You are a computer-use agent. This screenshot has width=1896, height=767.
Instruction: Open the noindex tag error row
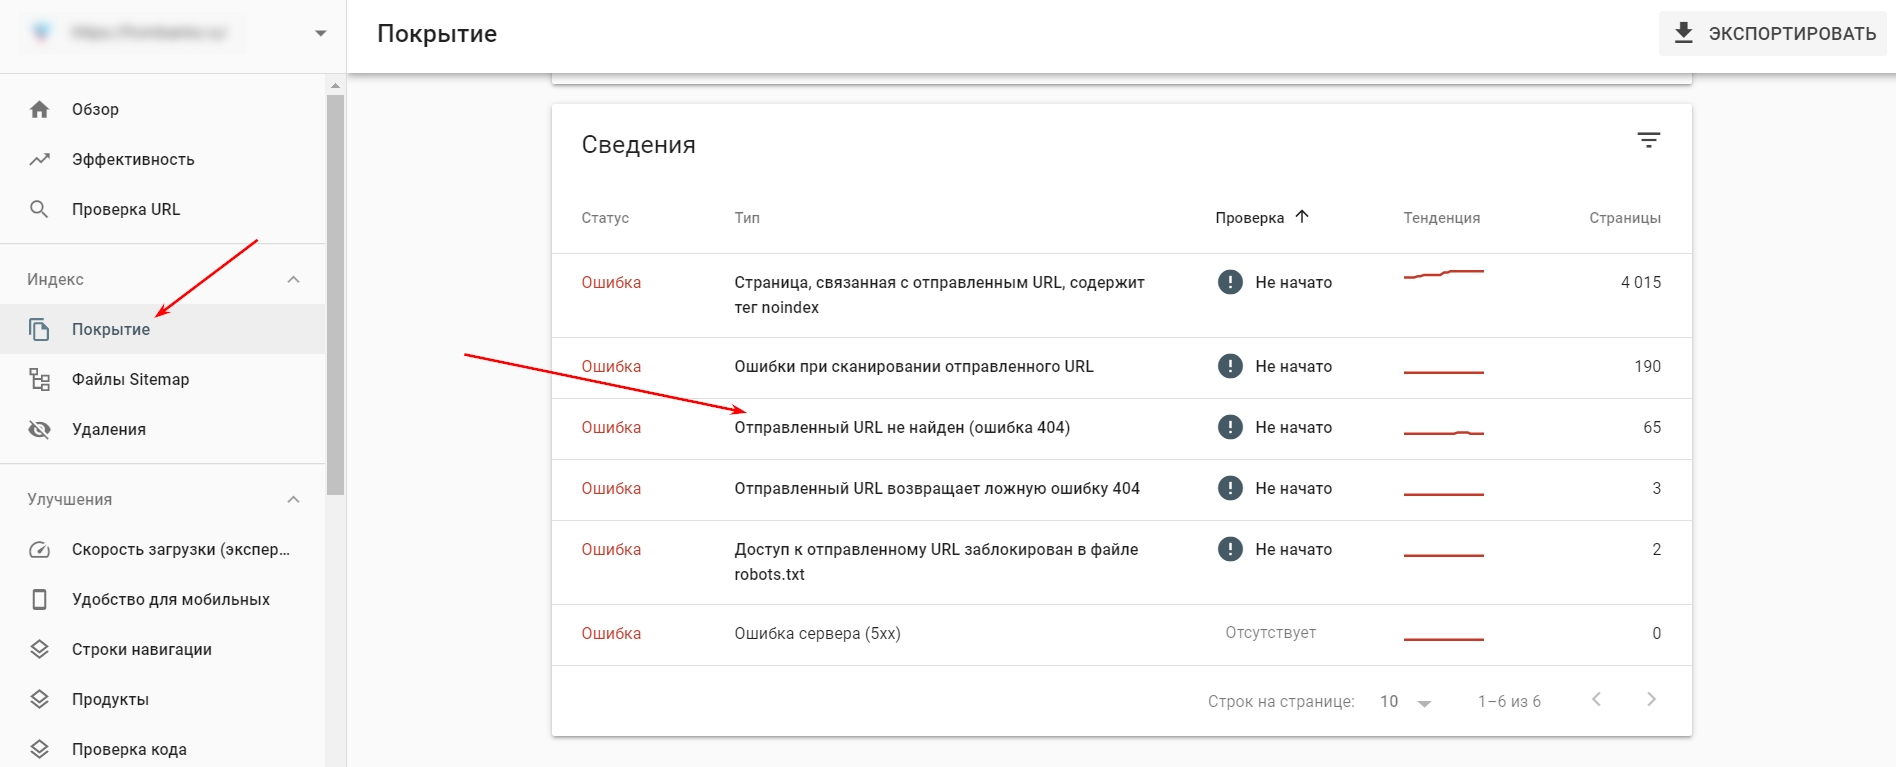(1121, 295)
